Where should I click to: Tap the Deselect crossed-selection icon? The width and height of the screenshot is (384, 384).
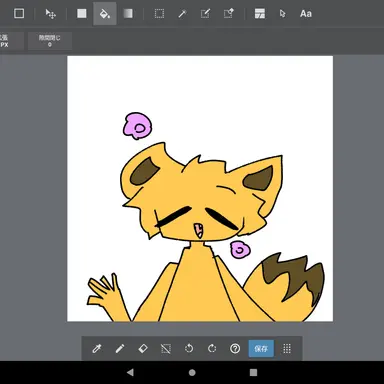166,349
